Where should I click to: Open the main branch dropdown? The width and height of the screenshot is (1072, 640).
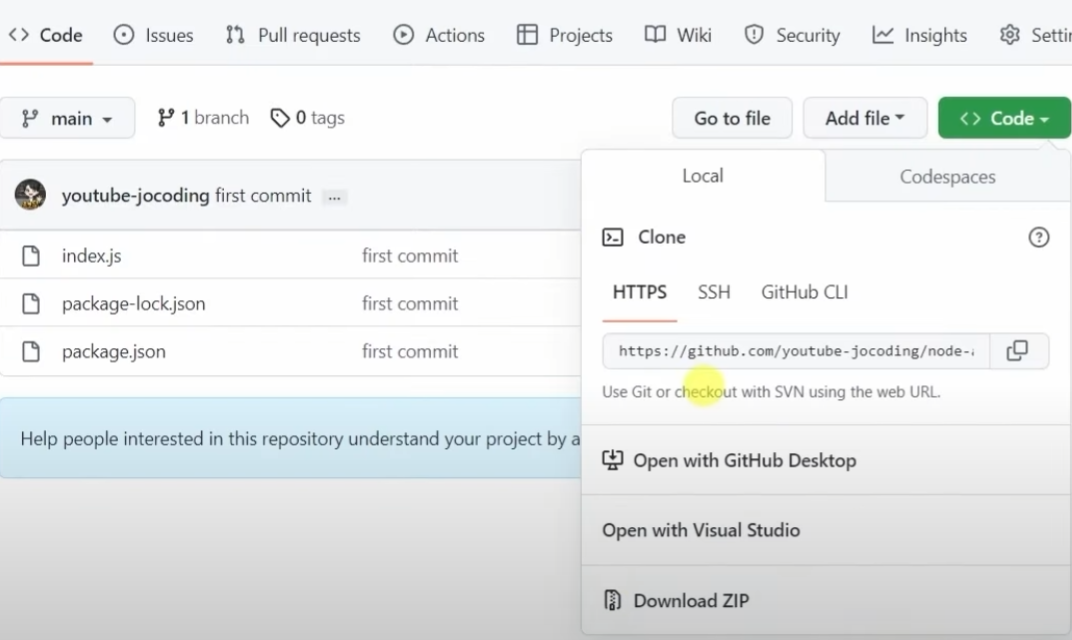67,118
